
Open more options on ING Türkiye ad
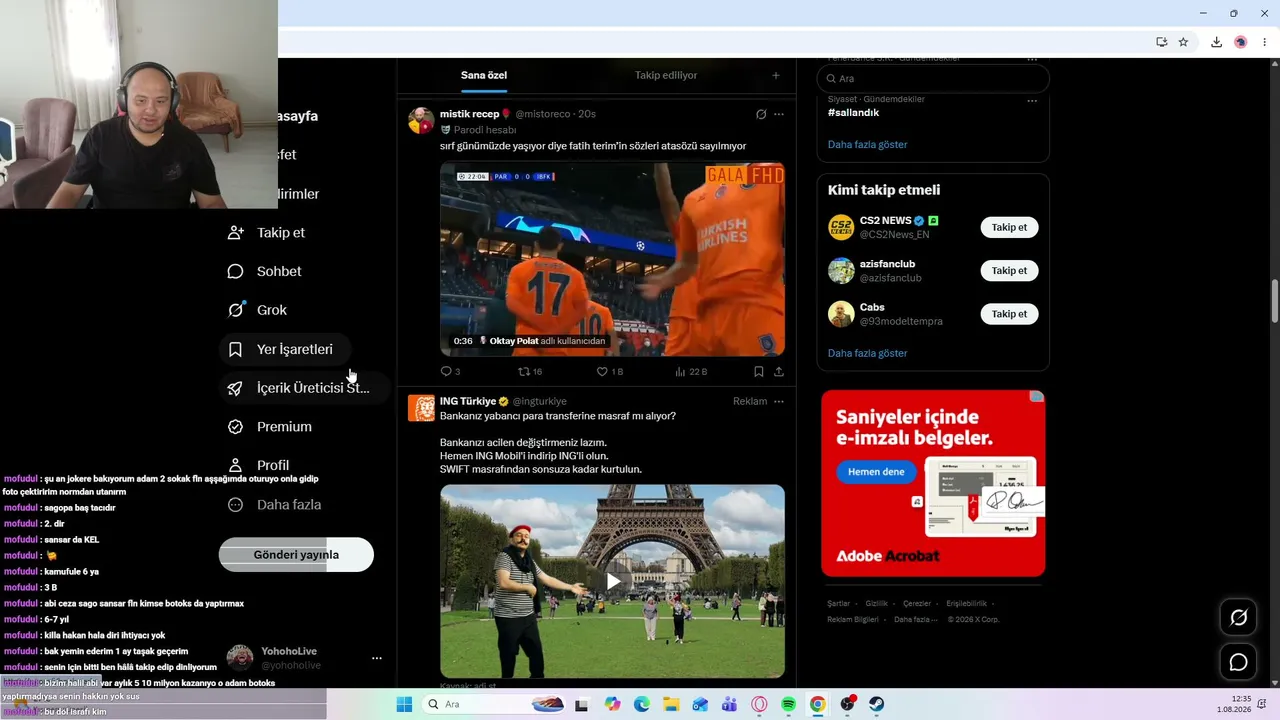tap(779, 402)
